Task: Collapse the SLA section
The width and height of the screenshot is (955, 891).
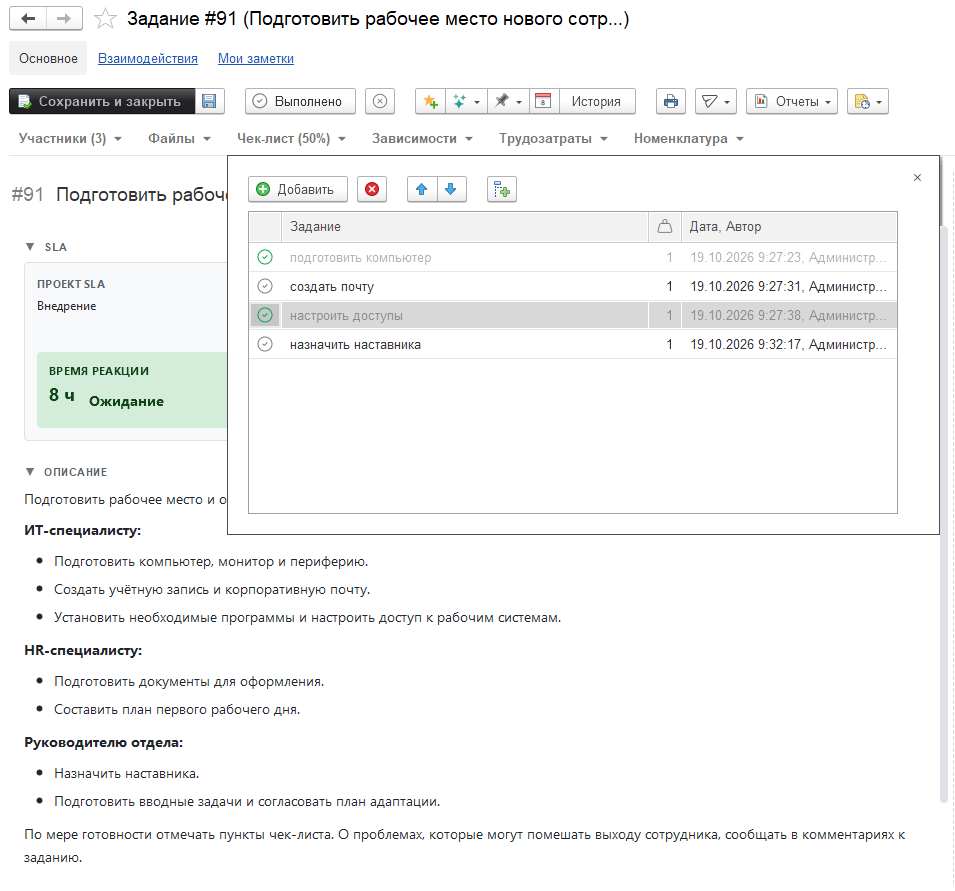Action: (30, 247)
